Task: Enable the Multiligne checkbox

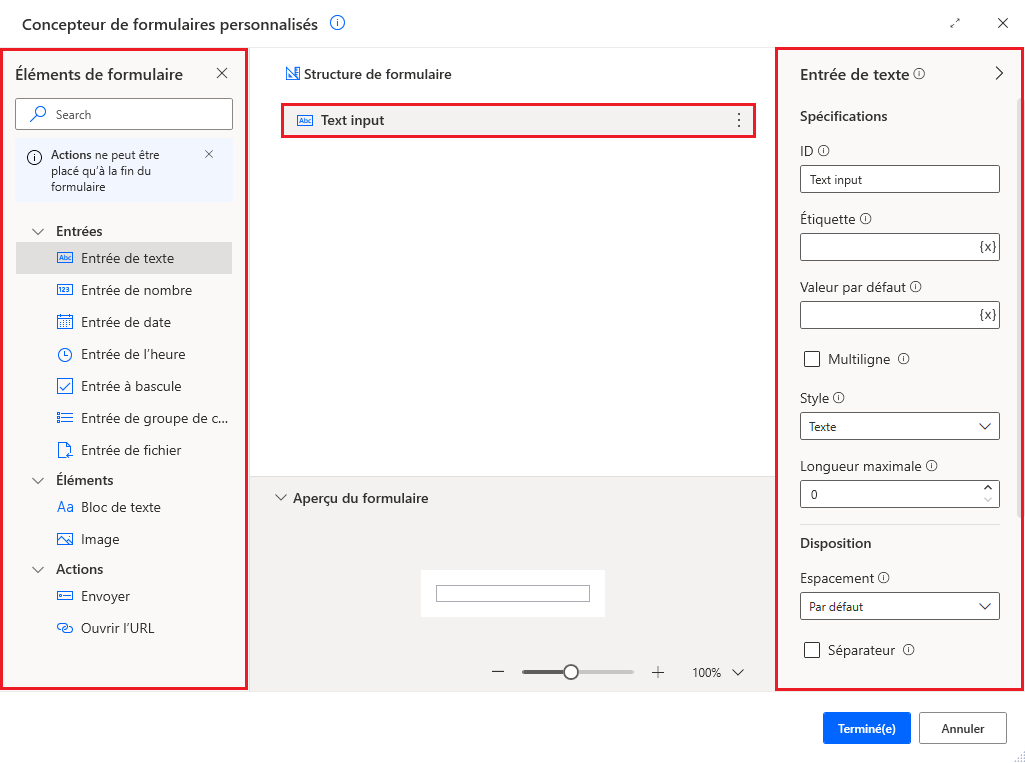Action: [812, 359]
